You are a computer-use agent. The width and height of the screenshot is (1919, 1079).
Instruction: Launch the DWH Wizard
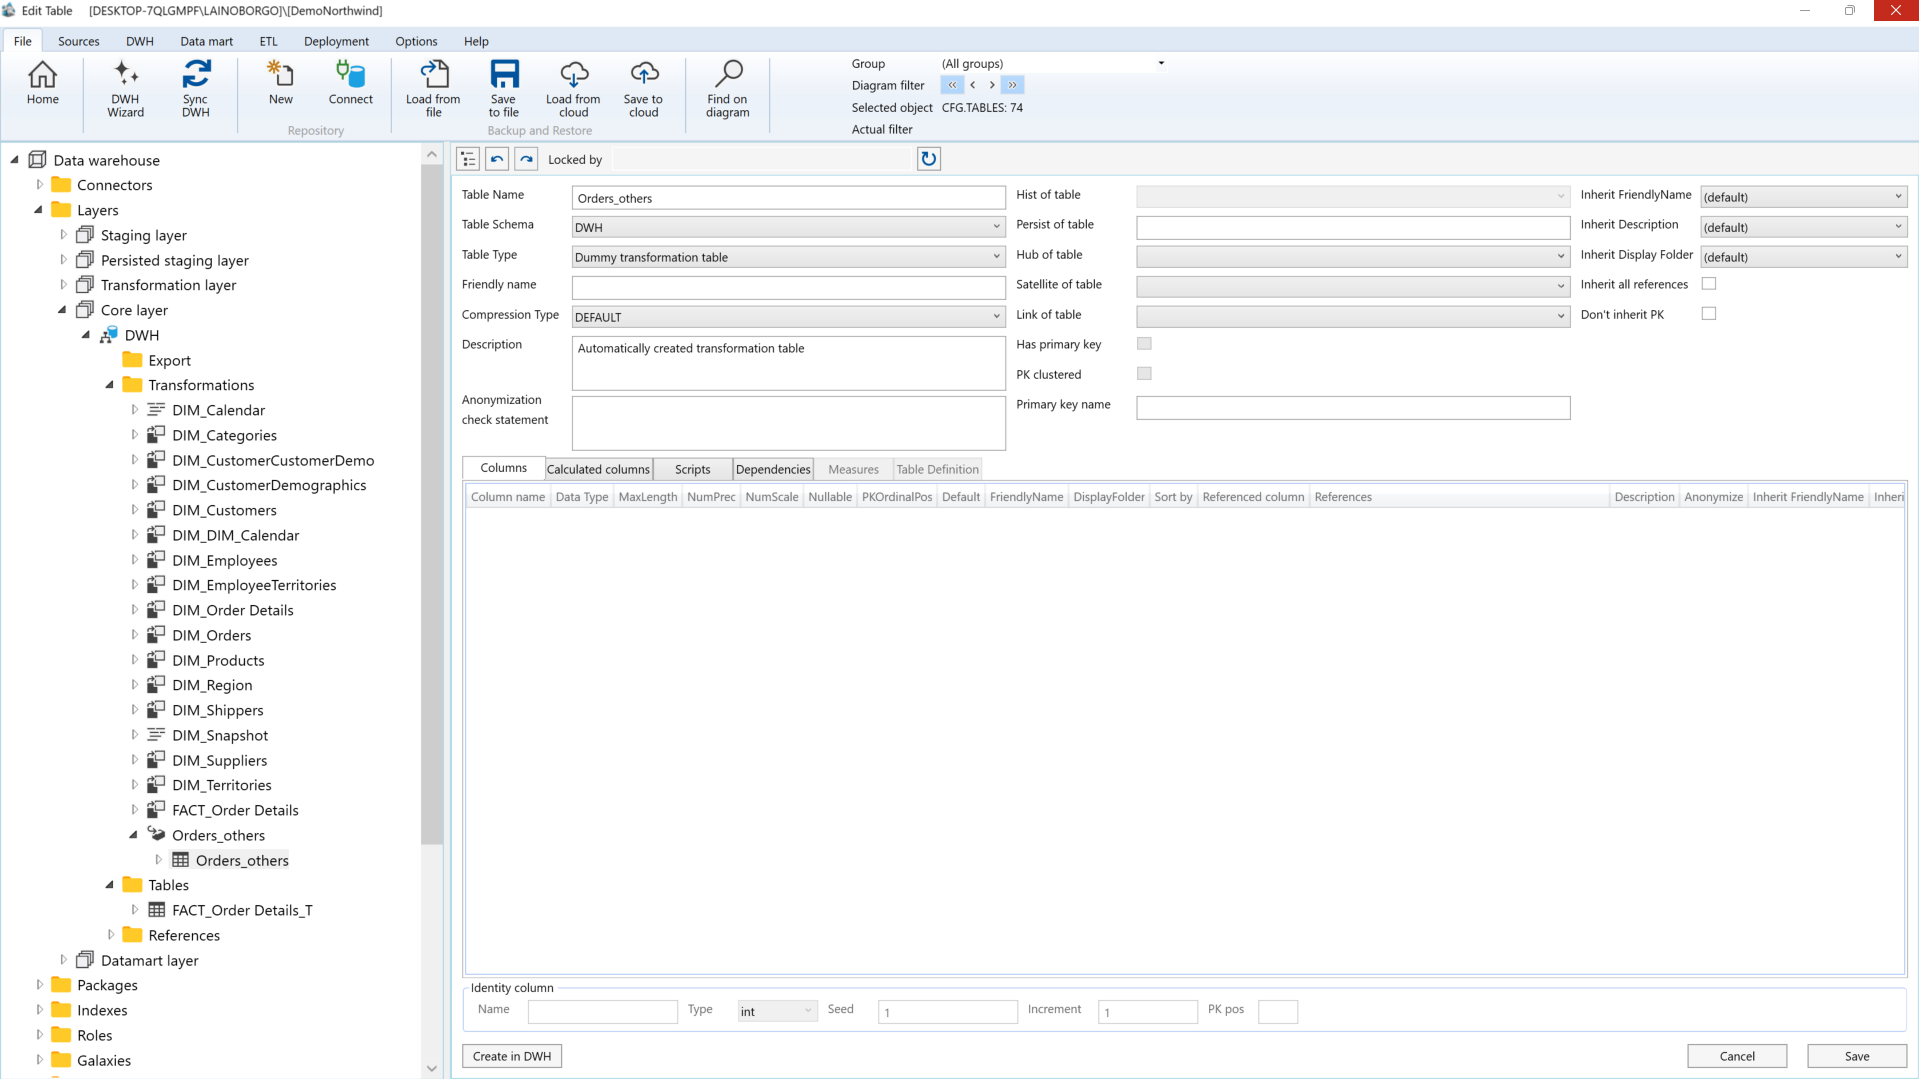click(125, 88)
